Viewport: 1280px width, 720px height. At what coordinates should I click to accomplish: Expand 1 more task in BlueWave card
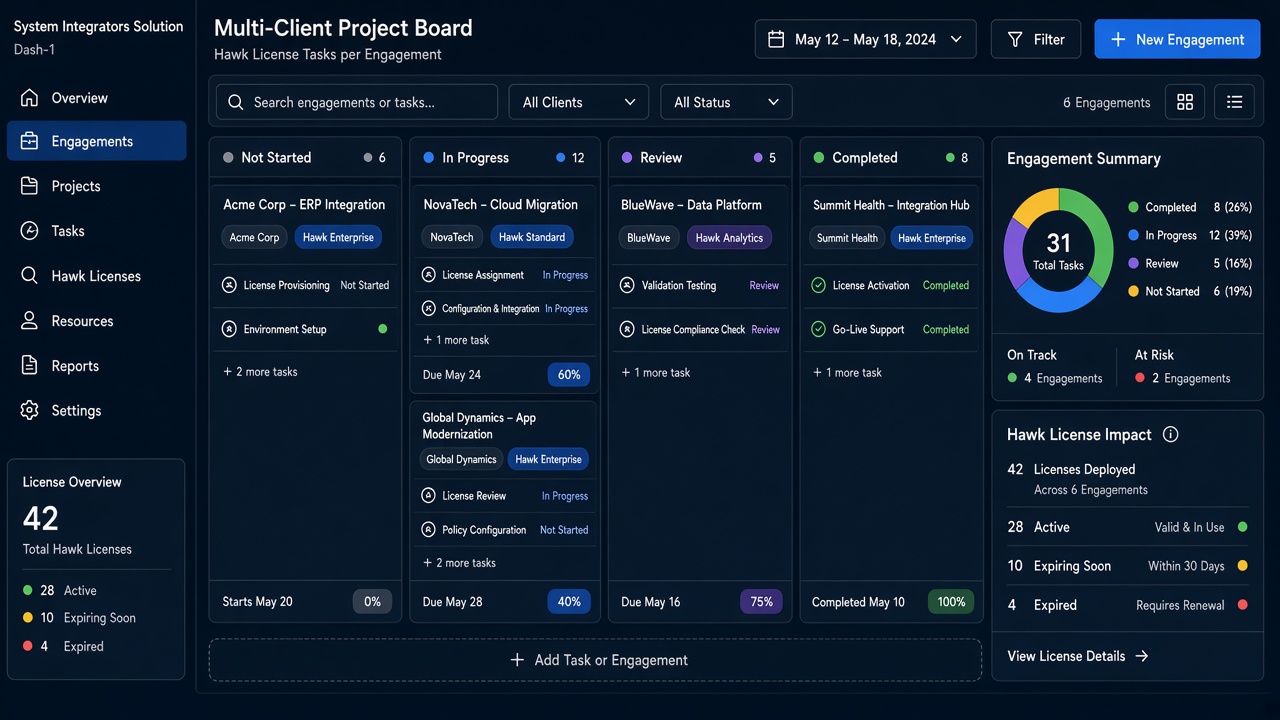click(x=656, y=372)
